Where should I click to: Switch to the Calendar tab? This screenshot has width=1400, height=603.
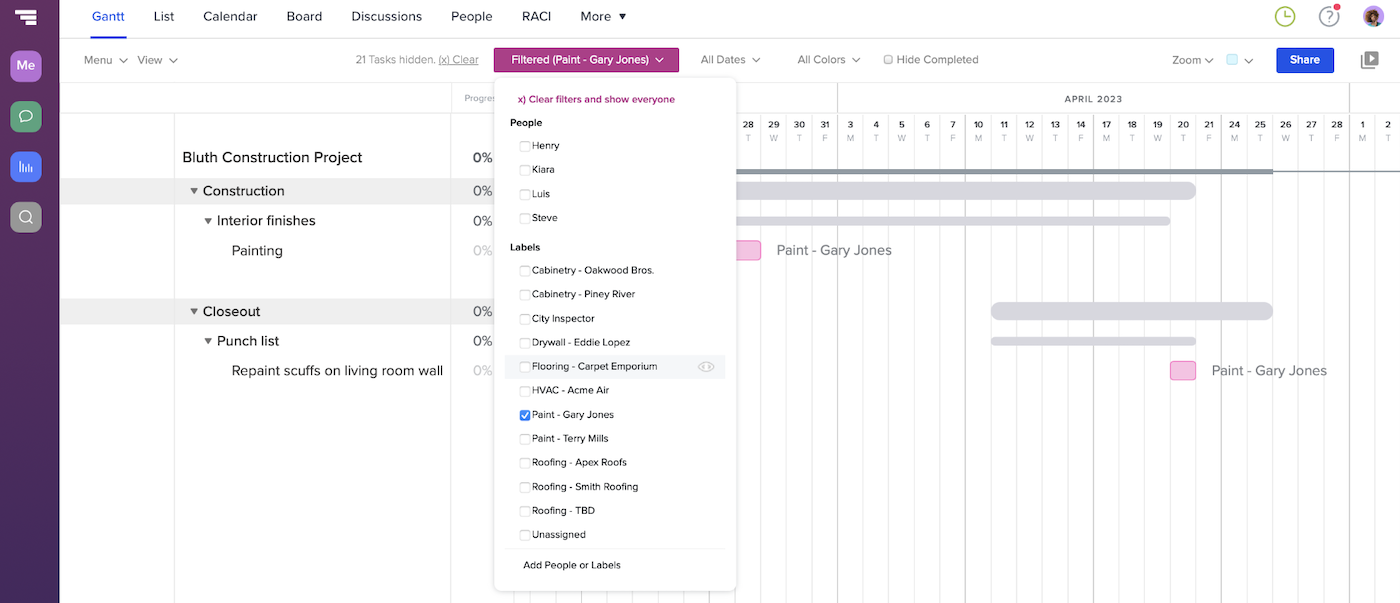click(x=229, y=16)
